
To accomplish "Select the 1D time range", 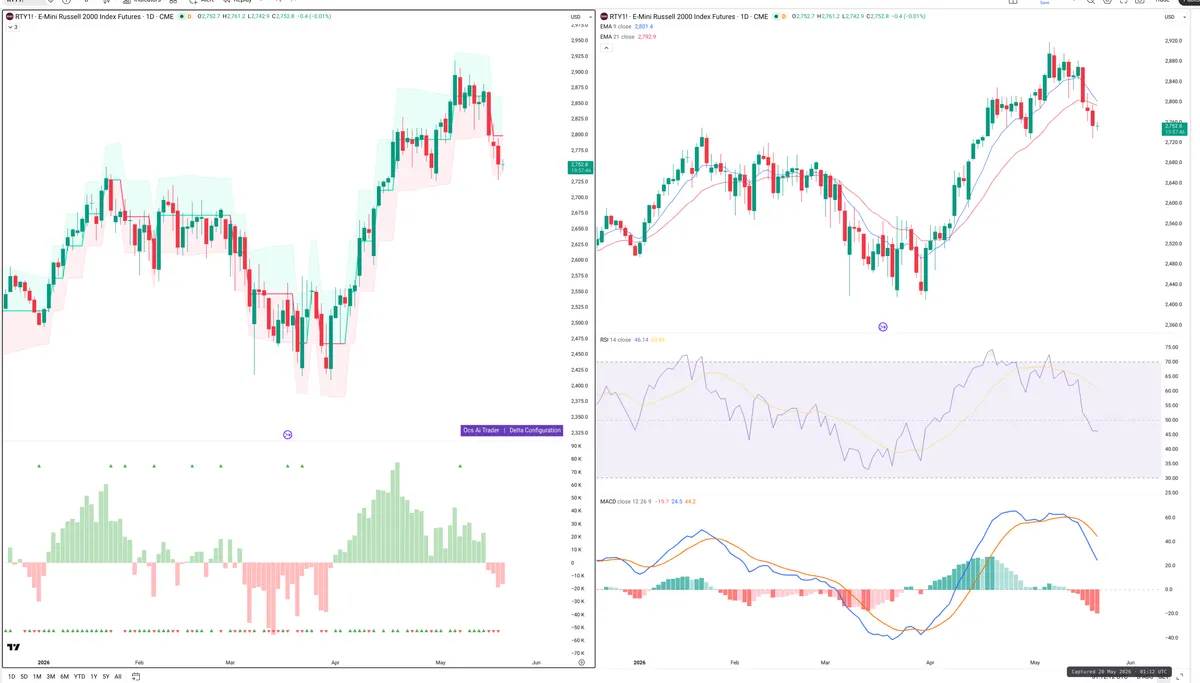I will [x=11, y=677].
